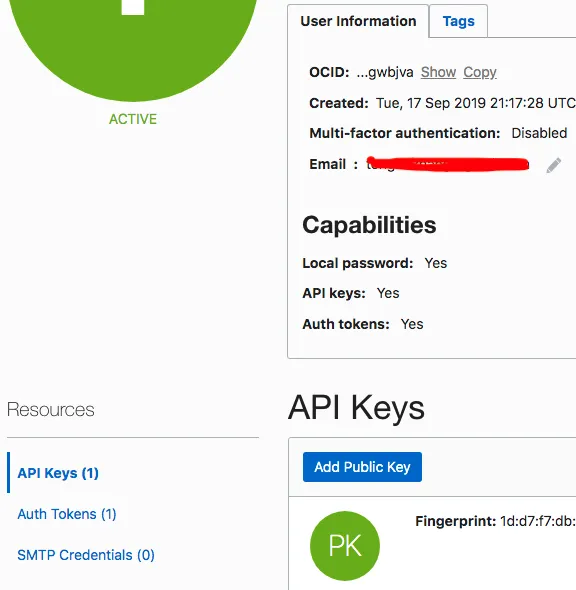Screen dimensions: 576x590
Task: Click the API keys Yes value
Action: click(x=388, y=293)
